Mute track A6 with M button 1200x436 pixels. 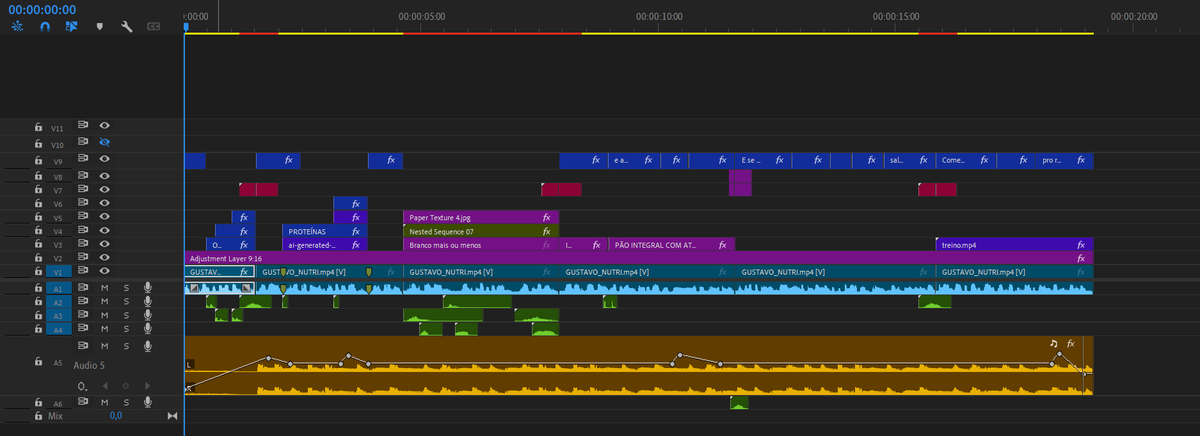tap(105, 402)
